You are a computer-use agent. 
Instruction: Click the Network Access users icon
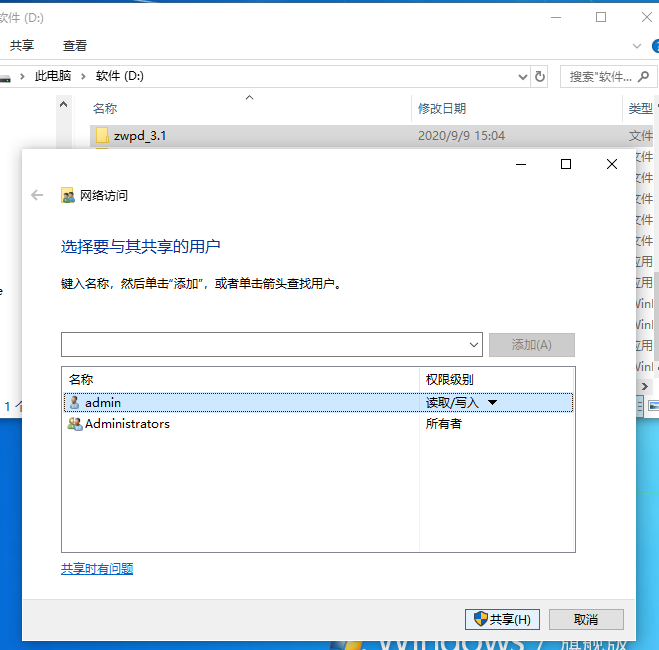pyautogui.click(x=68, y=195)
